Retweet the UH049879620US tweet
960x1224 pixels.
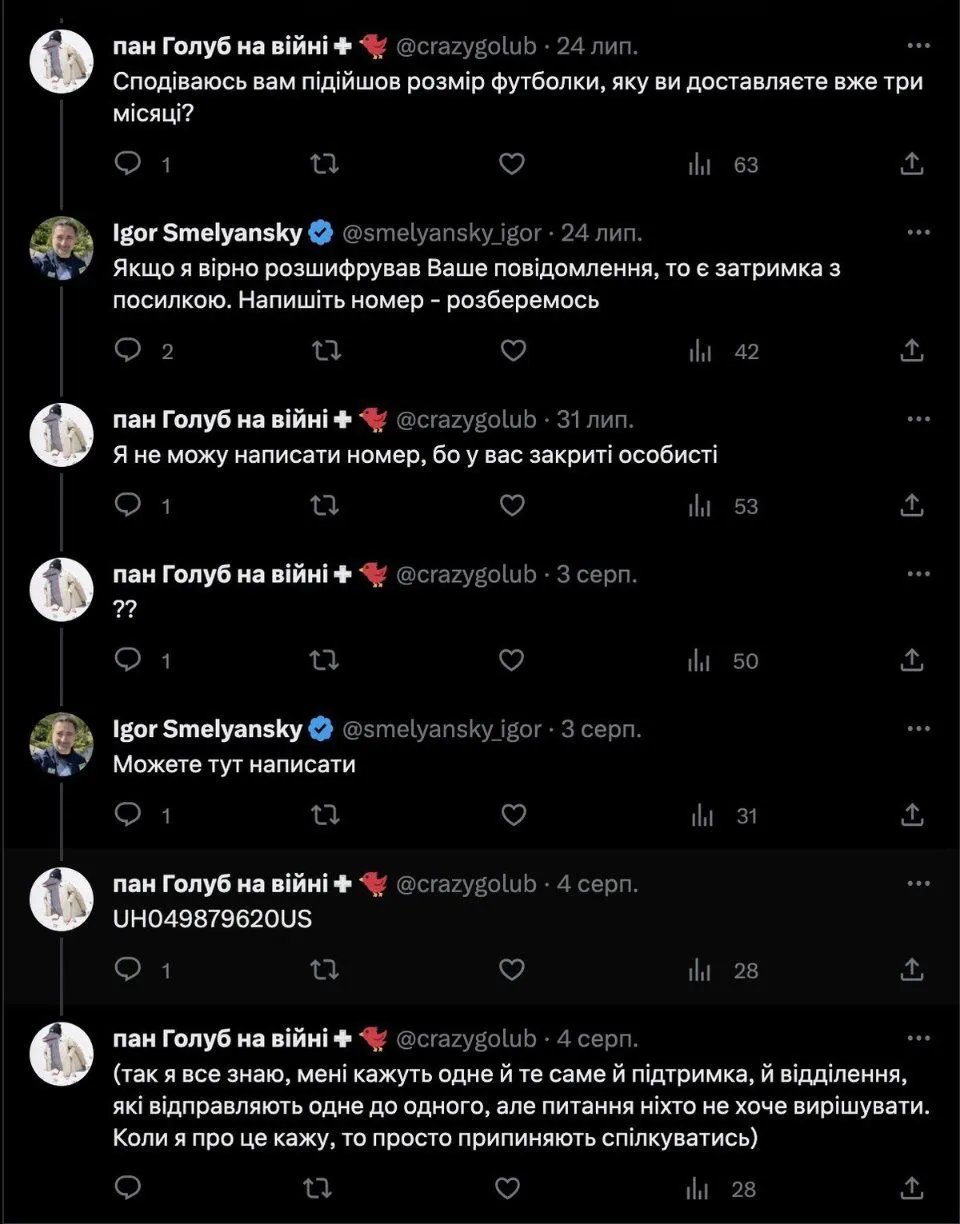tap(326, 970)
